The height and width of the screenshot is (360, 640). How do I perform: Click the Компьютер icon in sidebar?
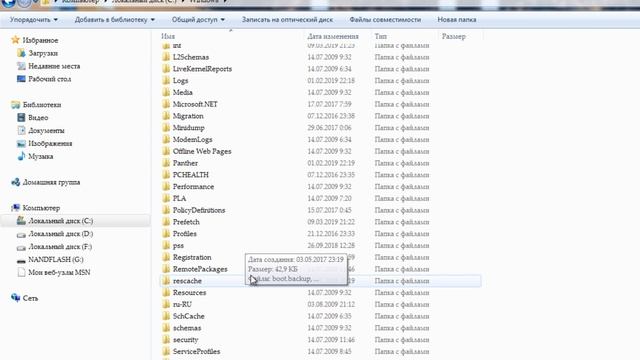click(x=16, y=208)
